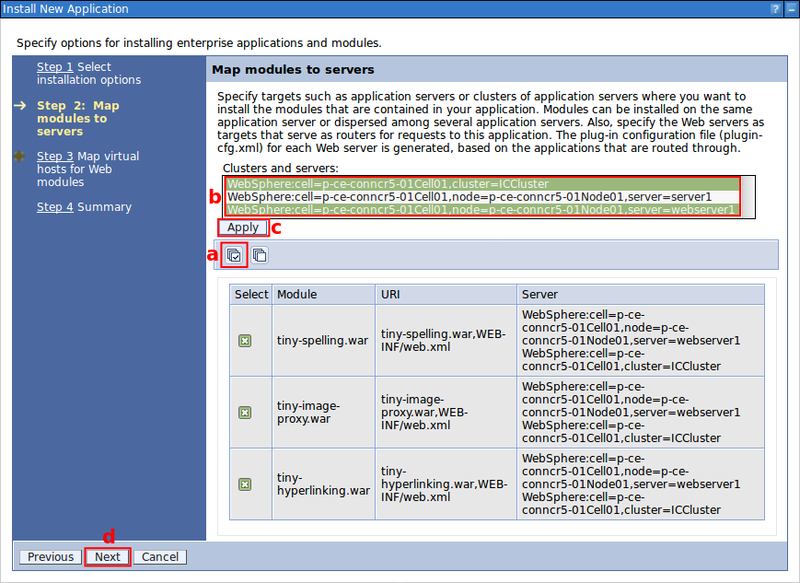Select the ICCluster entry in the clusters list
This screenshot has width=800, height=583.
[400, 185]
